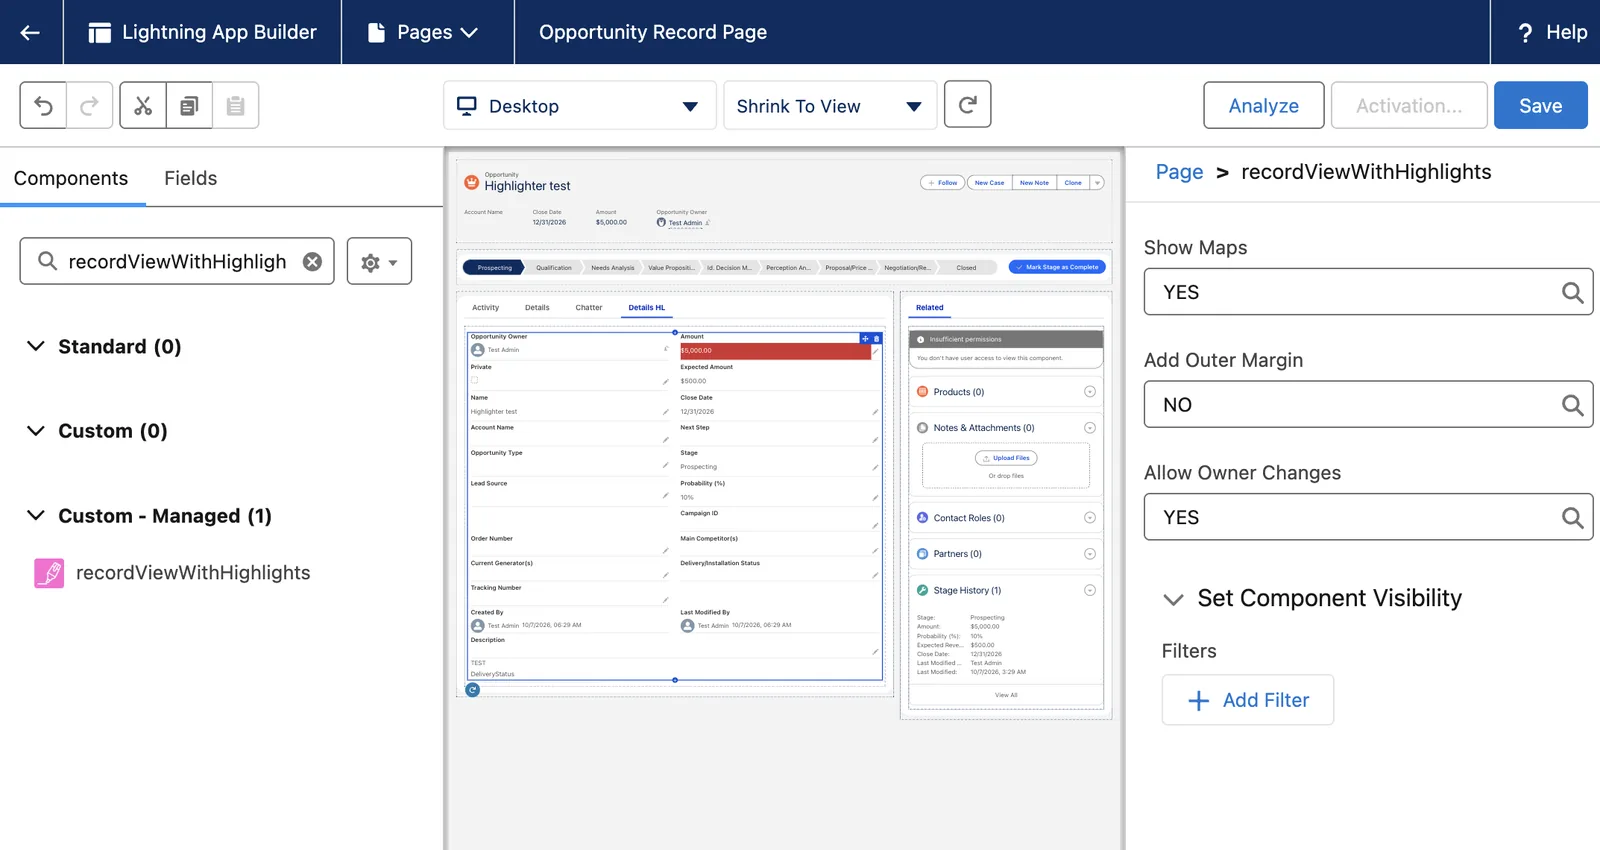The height and width of the screenshot is (850, 1600).
Task: Click the Add Outer Margin input field
Action: (x=1368, y=405)
